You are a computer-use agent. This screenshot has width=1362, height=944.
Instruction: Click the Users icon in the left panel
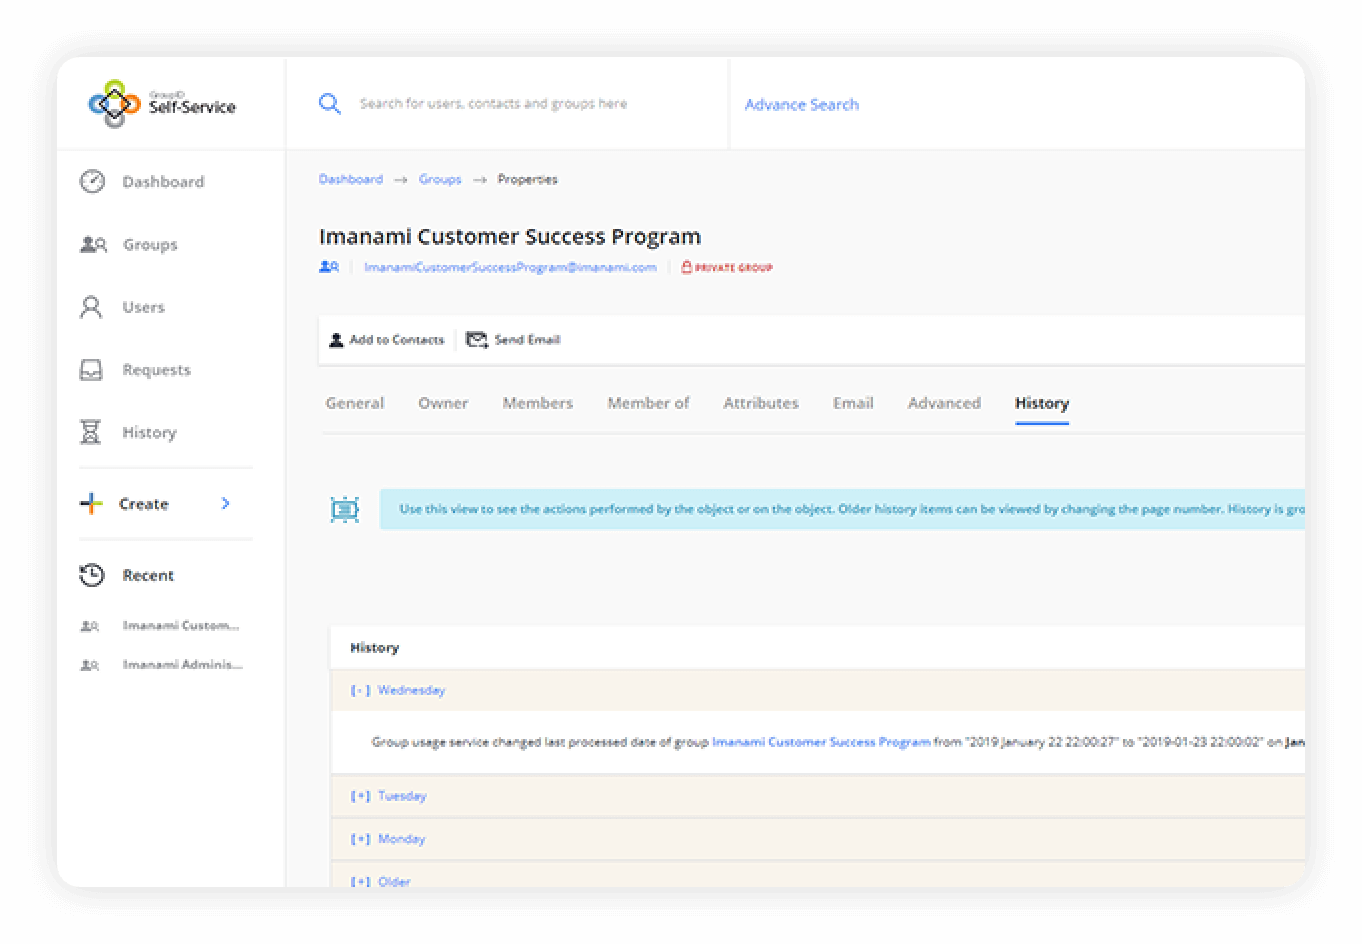coord(92,307)
